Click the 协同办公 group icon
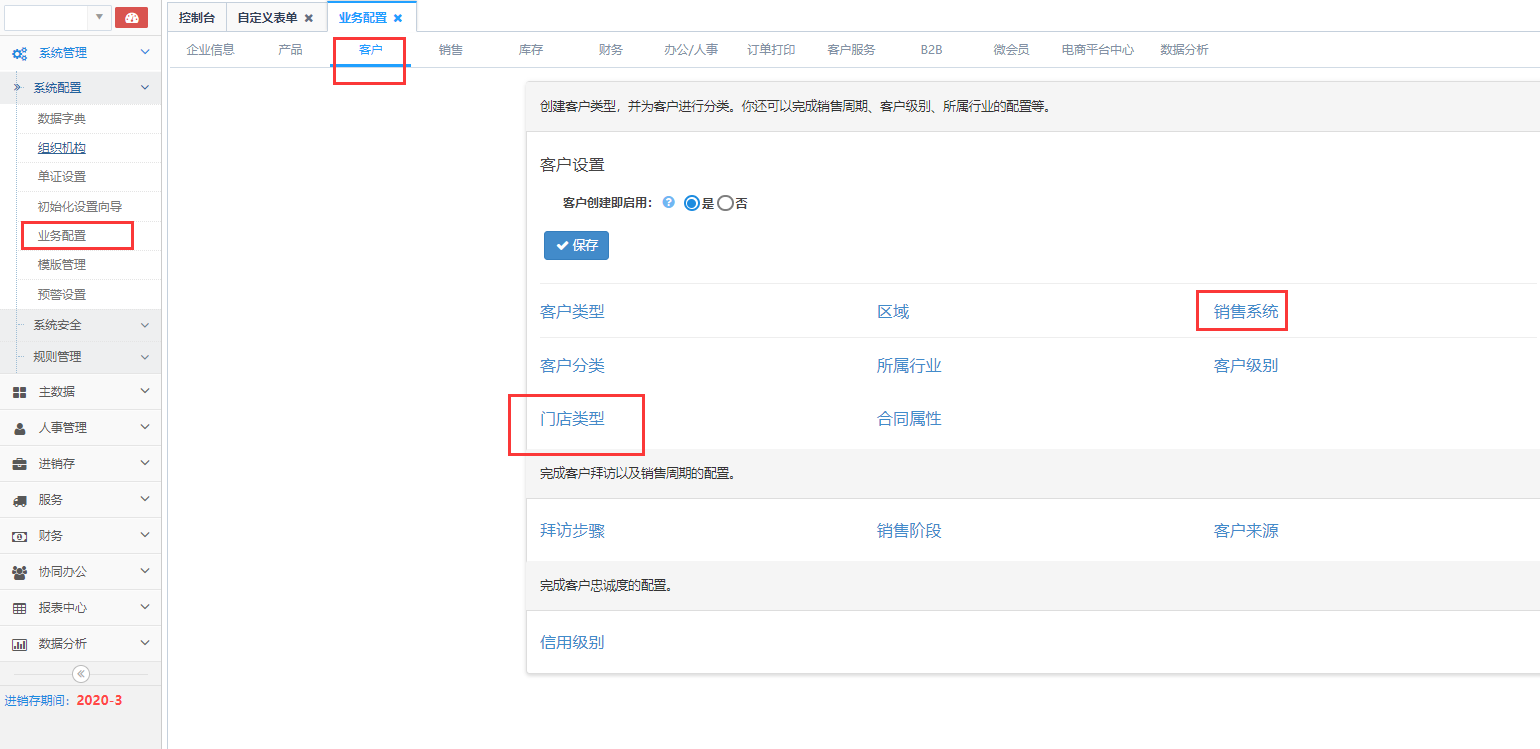1540x749 pixels. (19, 572)
